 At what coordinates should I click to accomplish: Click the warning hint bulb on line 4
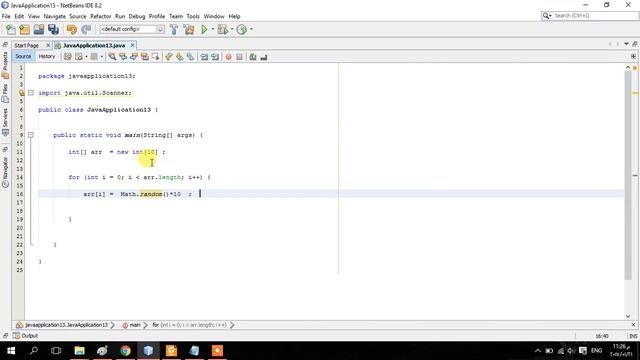click(x=22, y=93)
